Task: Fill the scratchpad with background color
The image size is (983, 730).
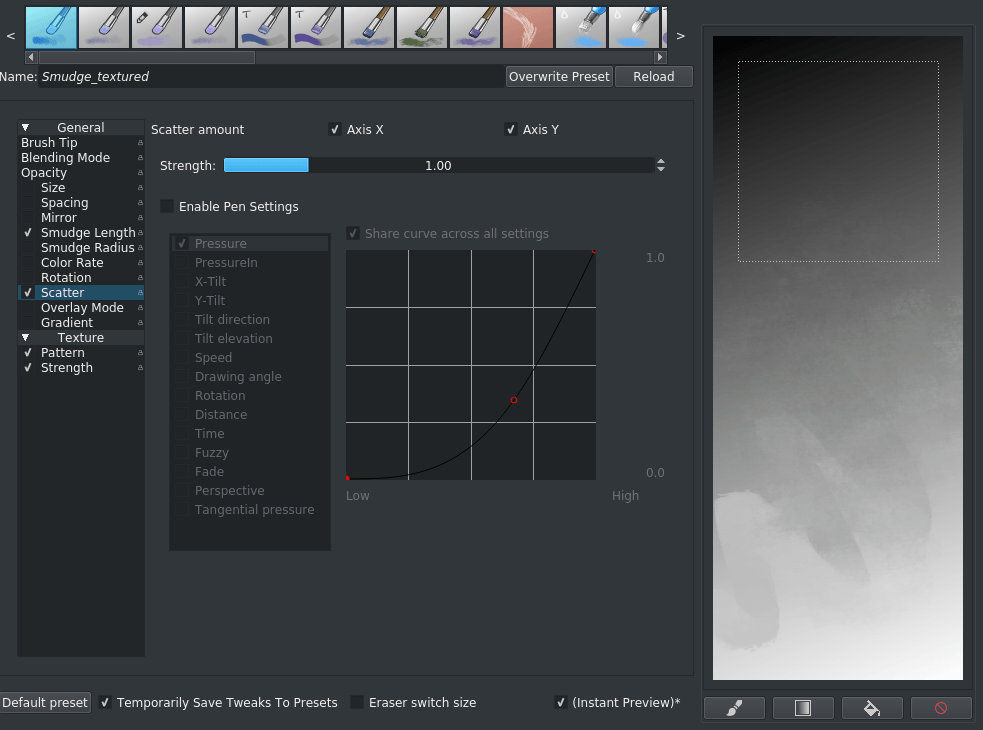Action: (x=871, y=708)
